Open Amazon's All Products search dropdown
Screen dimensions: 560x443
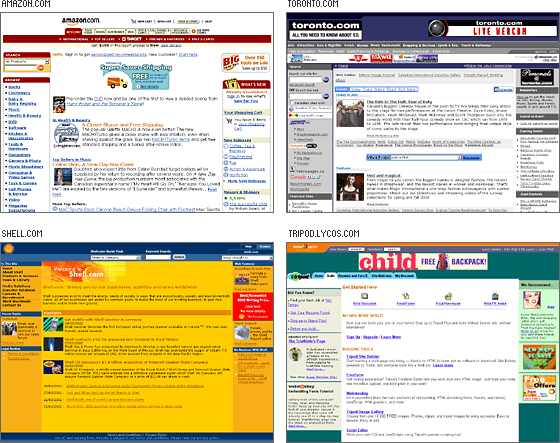pyautogui.click(x=26, y=61)
